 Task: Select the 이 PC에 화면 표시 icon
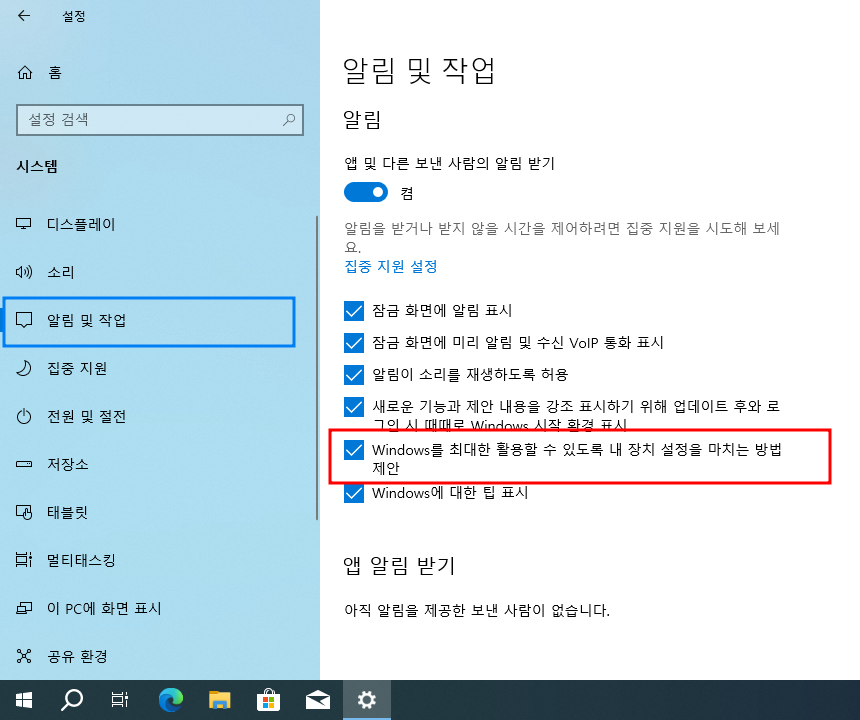[24, 608]
